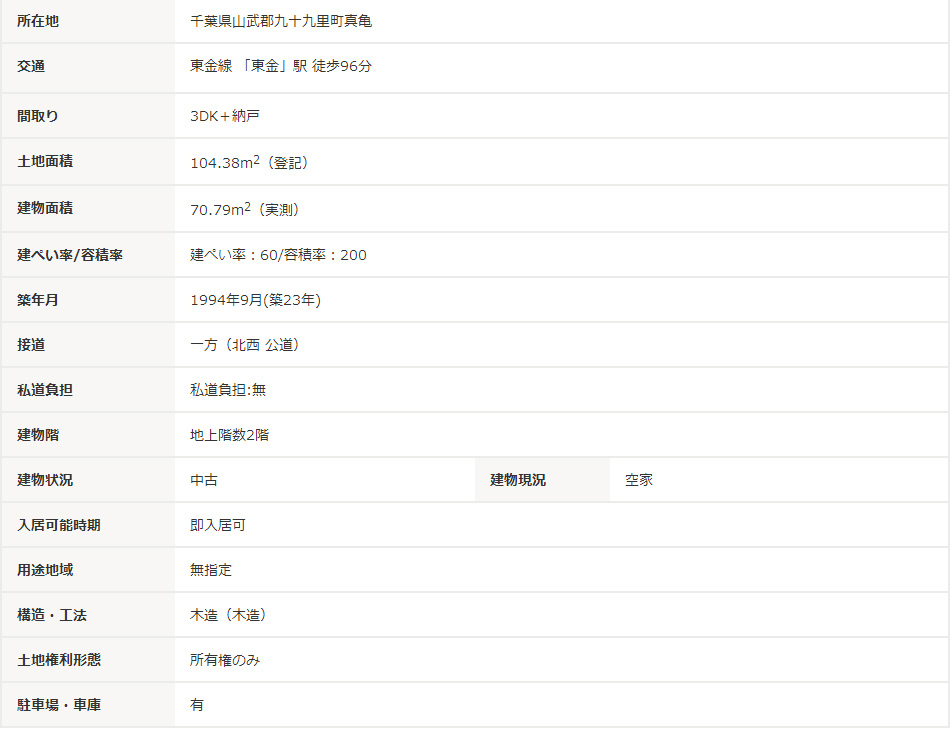Click the 所有権のみ land rights value
Image resolution: width=950 pixels, height=740 pixels.
tap(225, 660)
